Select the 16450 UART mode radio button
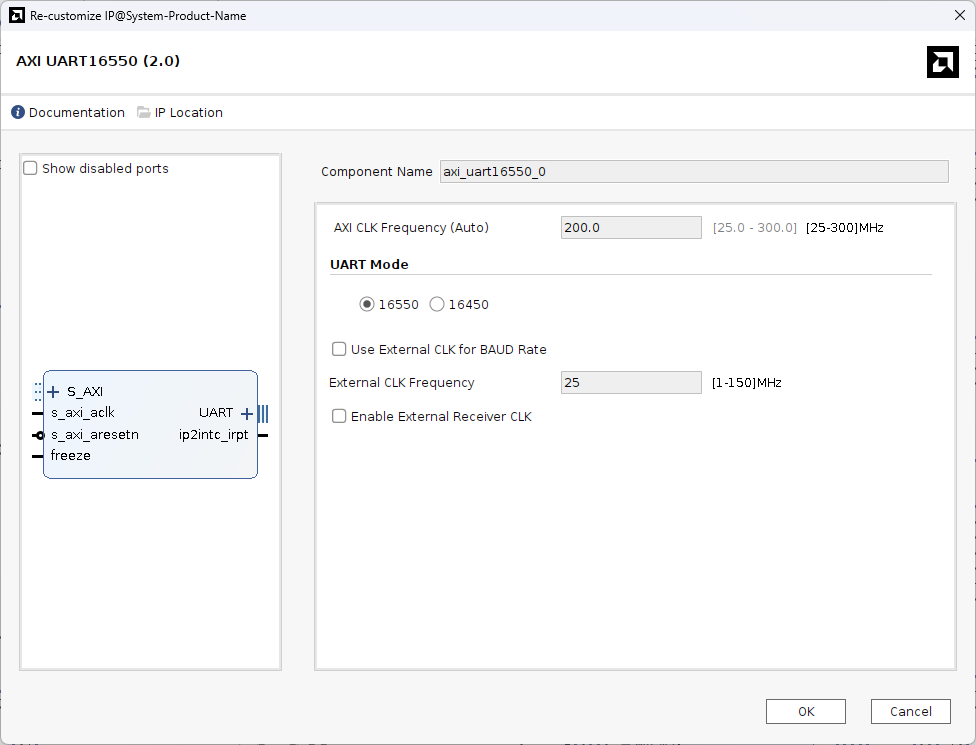 click(x=437, y=305)
